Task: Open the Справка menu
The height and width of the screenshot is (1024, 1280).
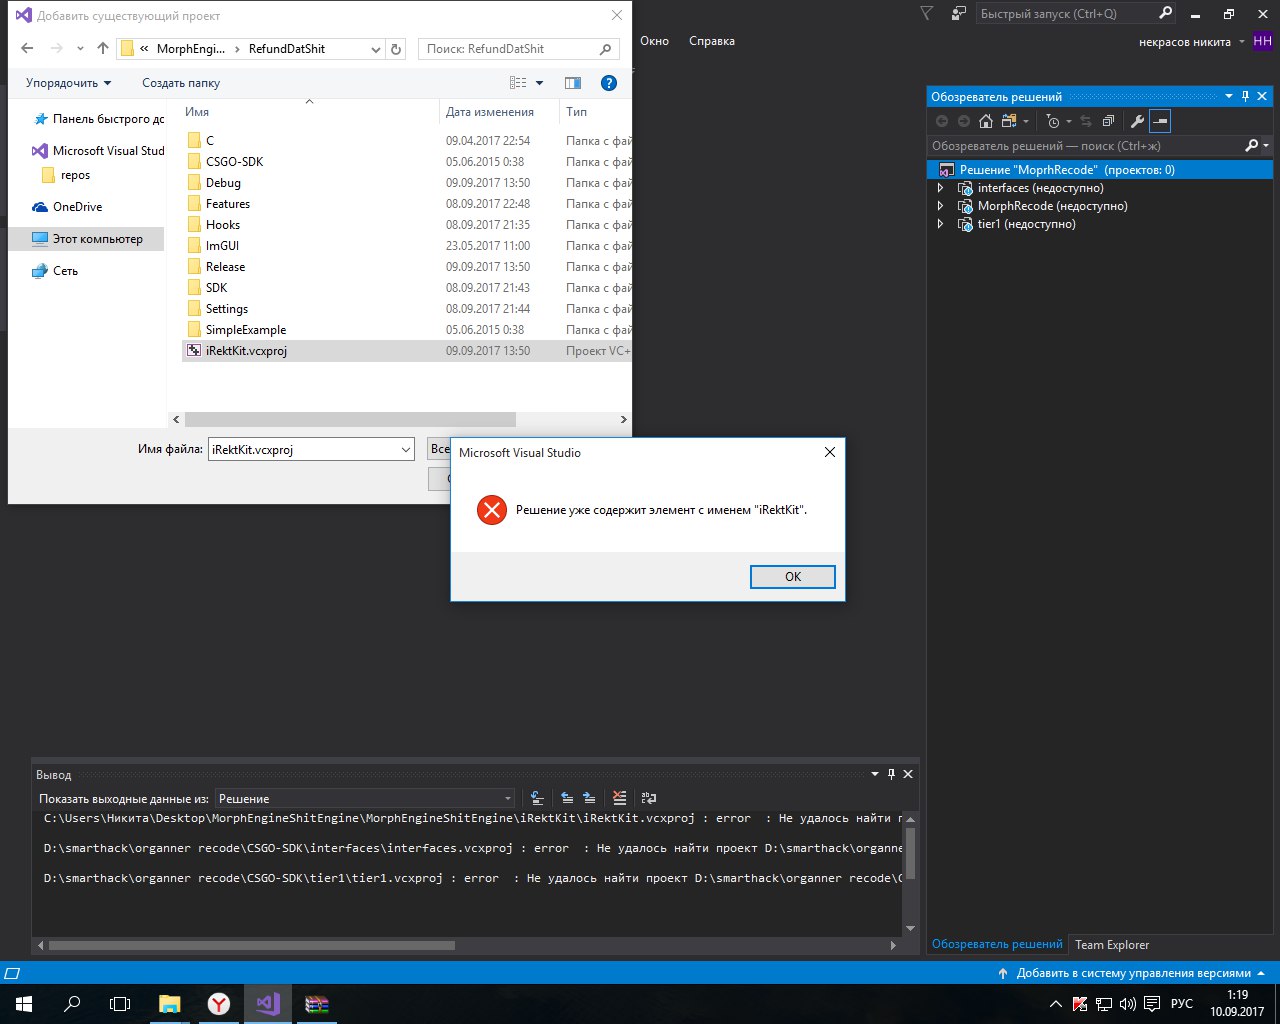Action: pos(711,41)
